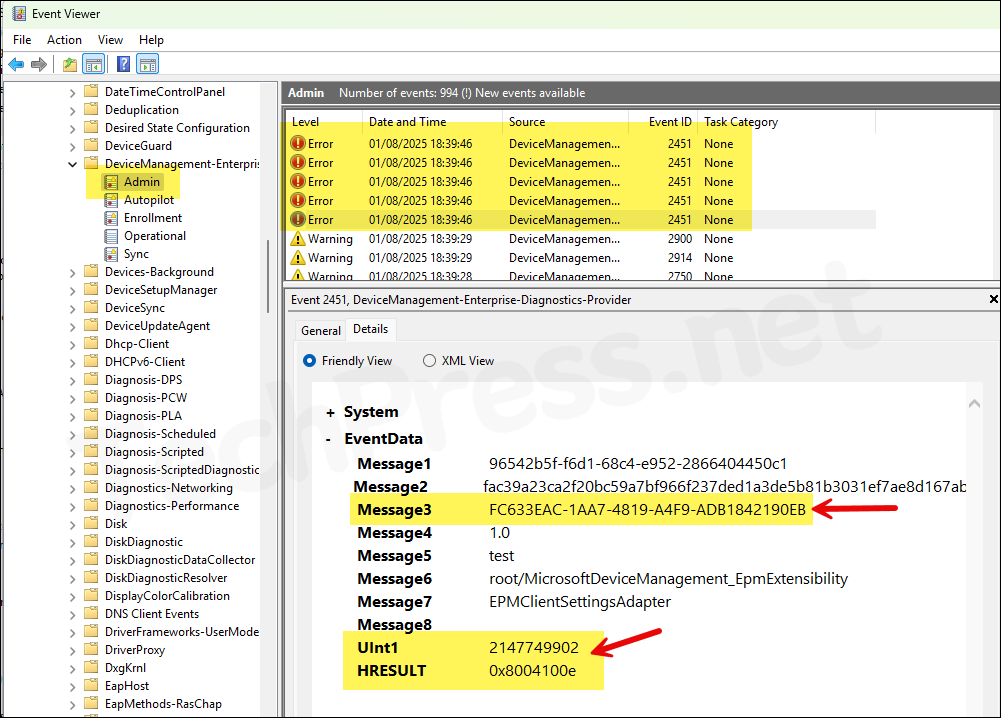Click the Message1 GUID value

pos(638,464)
